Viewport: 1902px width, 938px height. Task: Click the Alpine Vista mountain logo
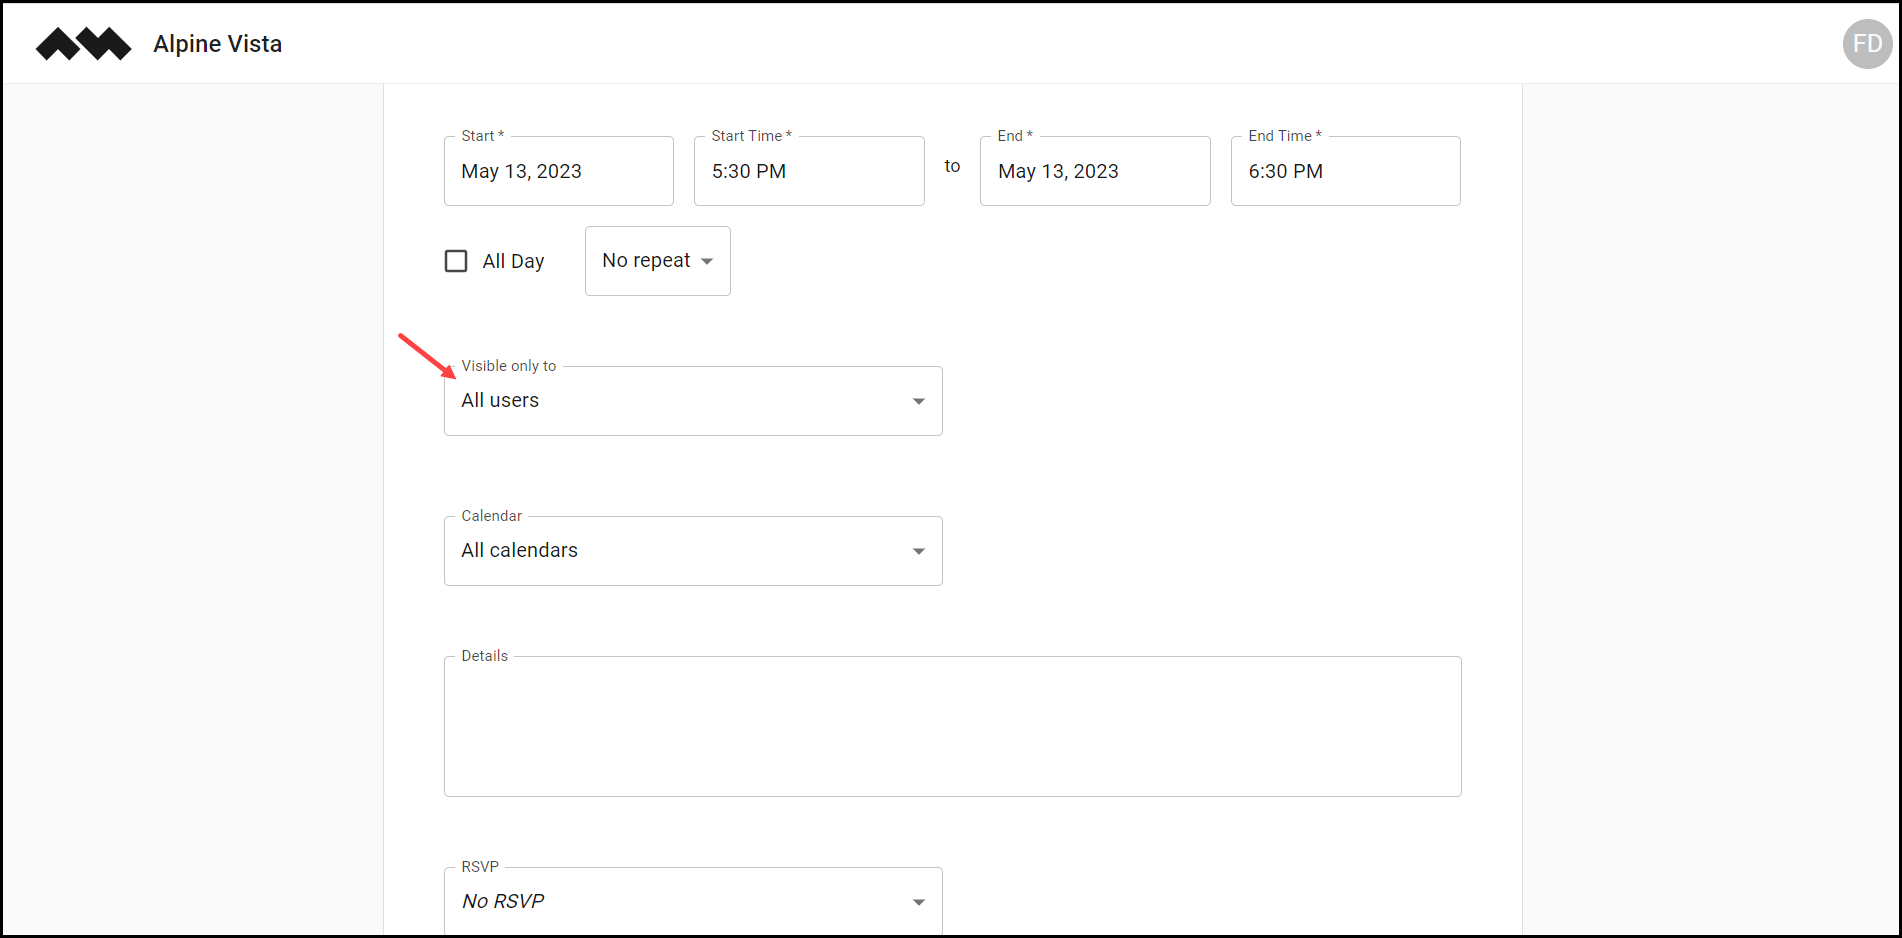pos(83,44)
